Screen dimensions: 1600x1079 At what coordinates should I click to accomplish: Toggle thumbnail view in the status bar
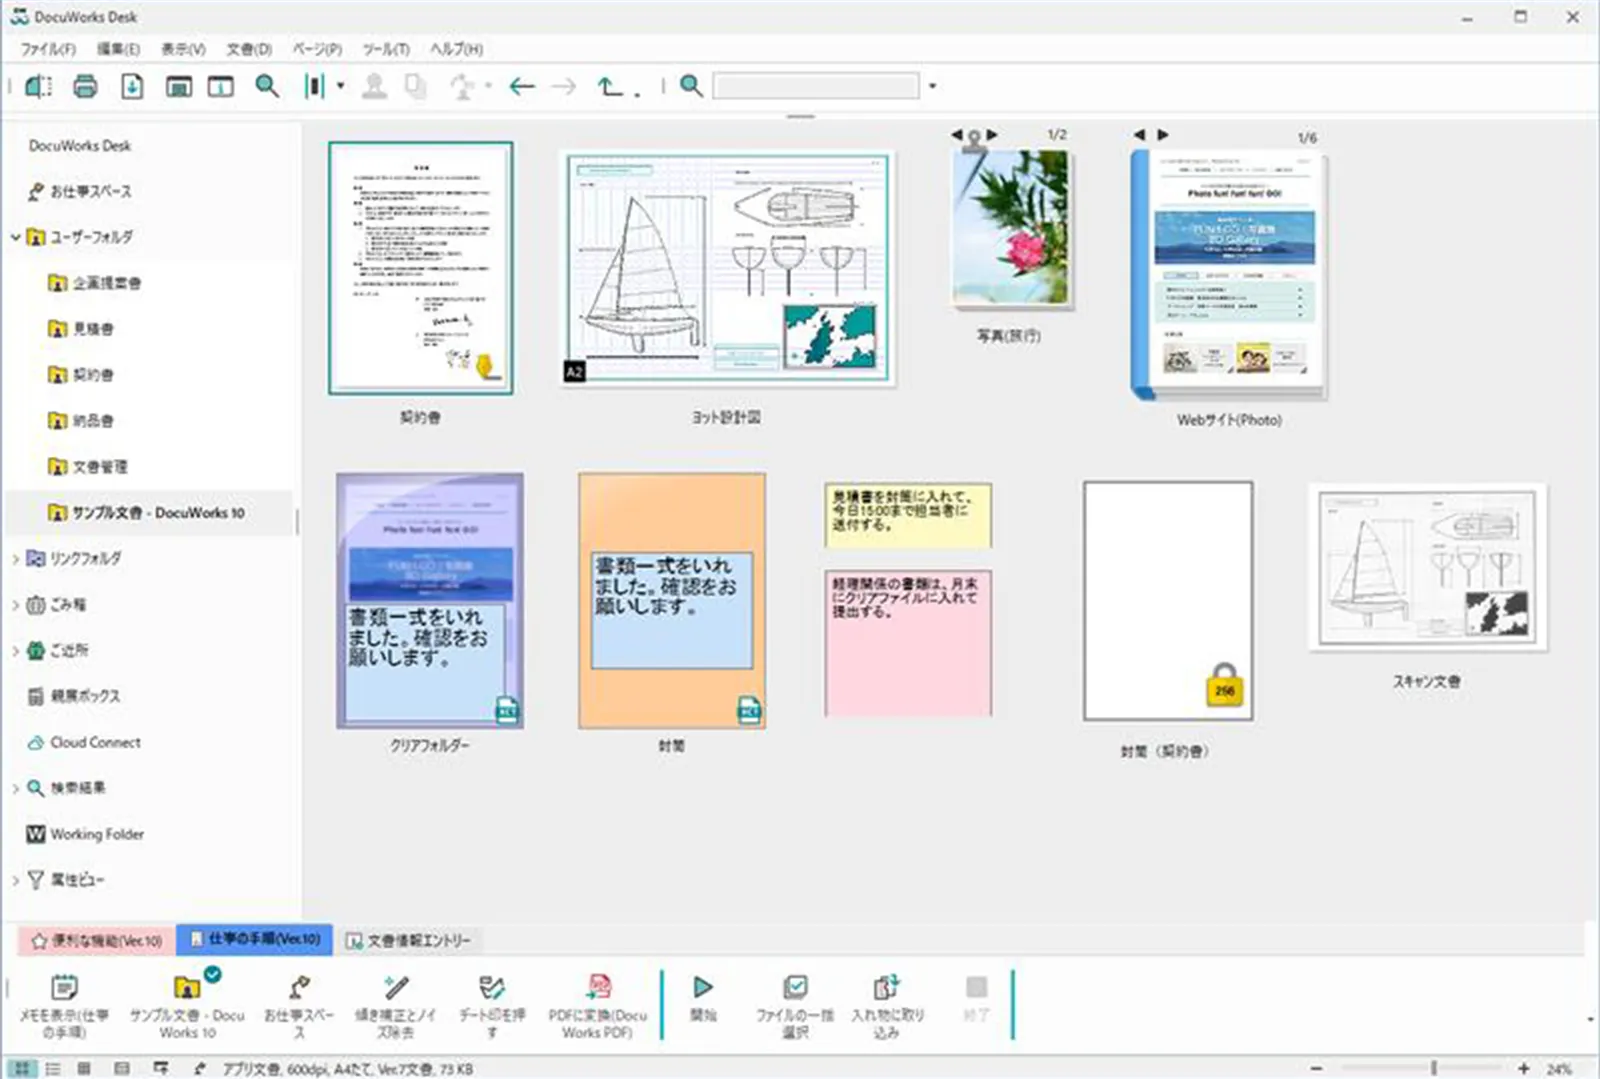click(22, 1069)
